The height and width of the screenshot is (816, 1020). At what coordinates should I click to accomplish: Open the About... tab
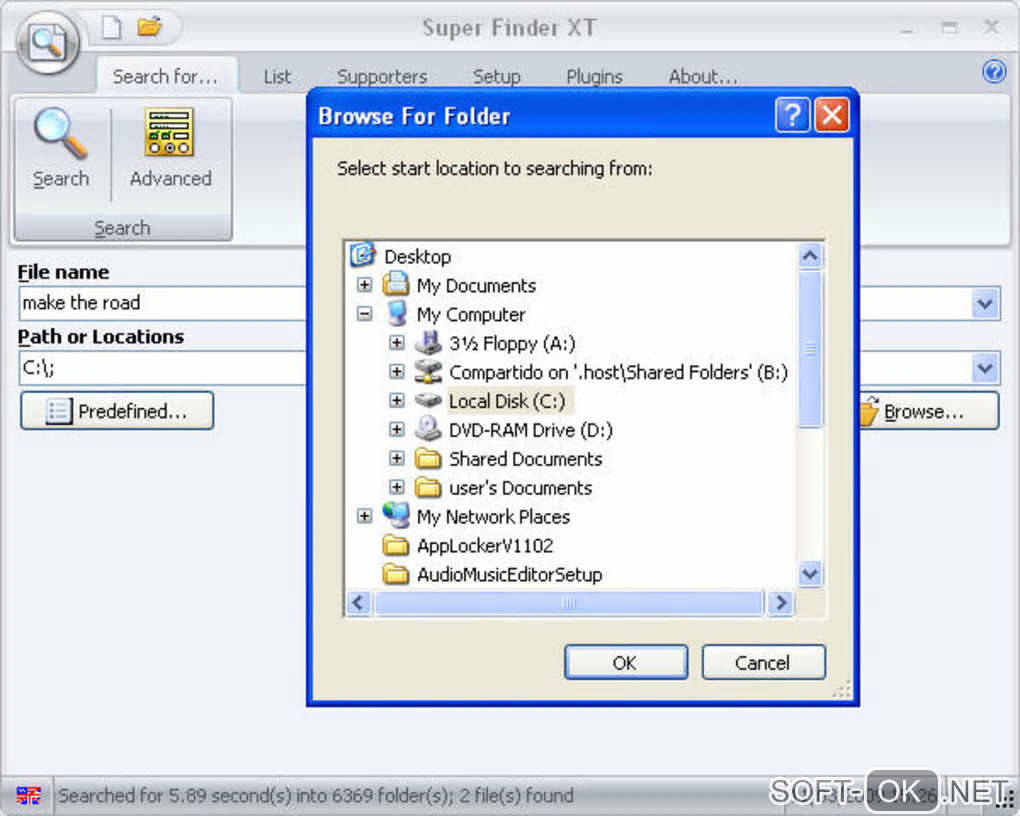pyautogui.click(x=703, y=77)
